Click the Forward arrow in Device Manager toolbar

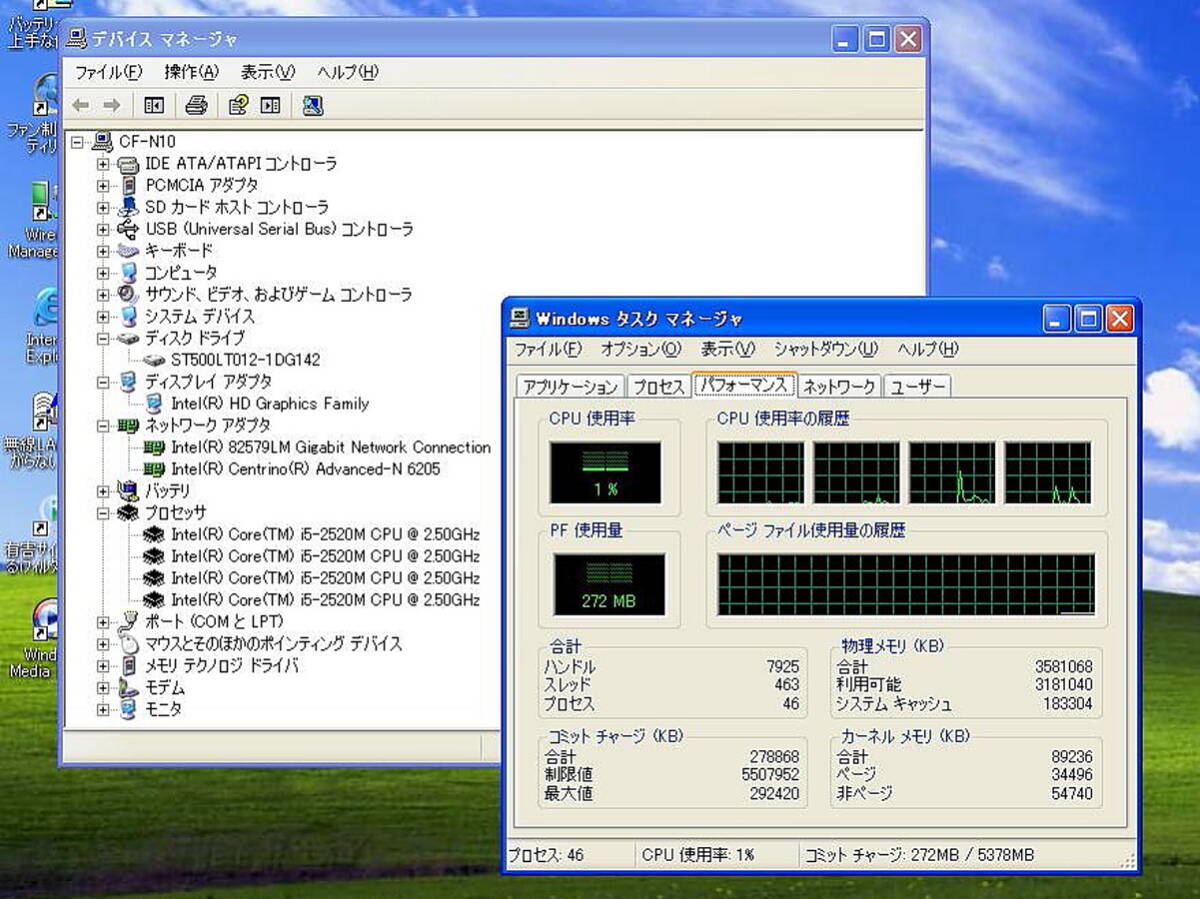pos(111,105)
